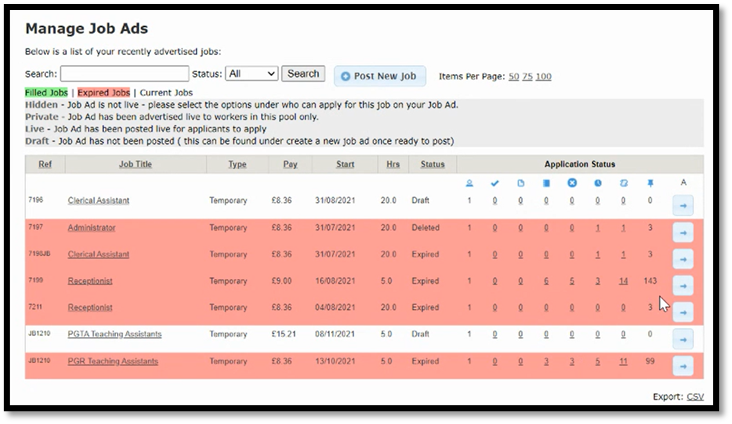
Task: Click the Post New Job button
Action: [x=380, y=76]
